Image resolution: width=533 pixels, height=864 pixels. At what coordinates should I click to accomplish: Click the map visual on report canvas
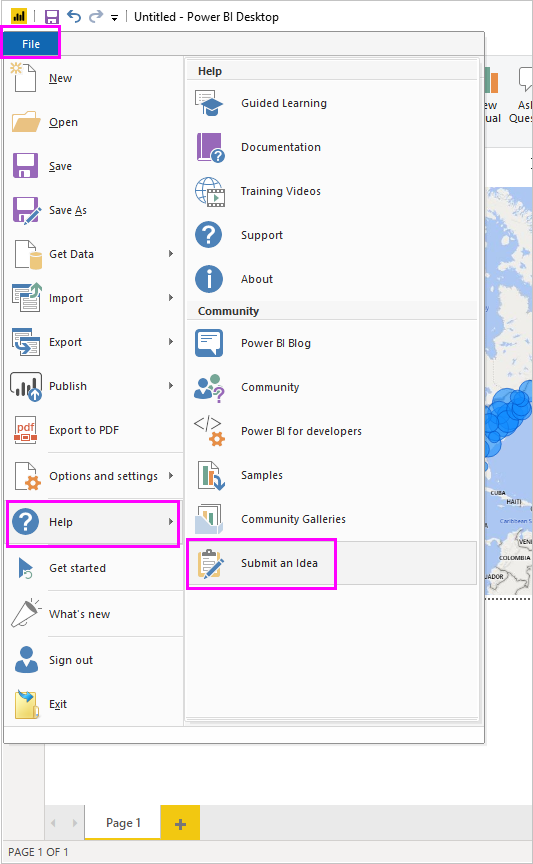coord(509,391)
